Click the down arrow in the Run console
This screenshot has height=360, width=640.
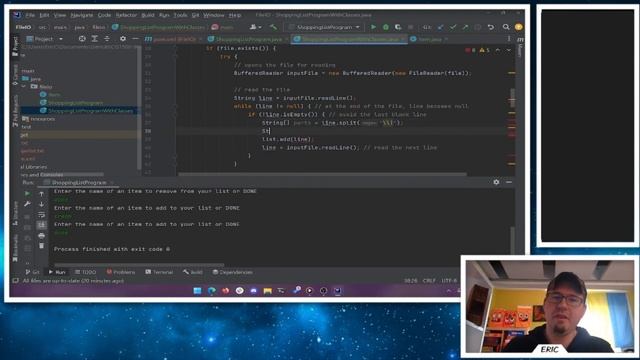point(41,204)
